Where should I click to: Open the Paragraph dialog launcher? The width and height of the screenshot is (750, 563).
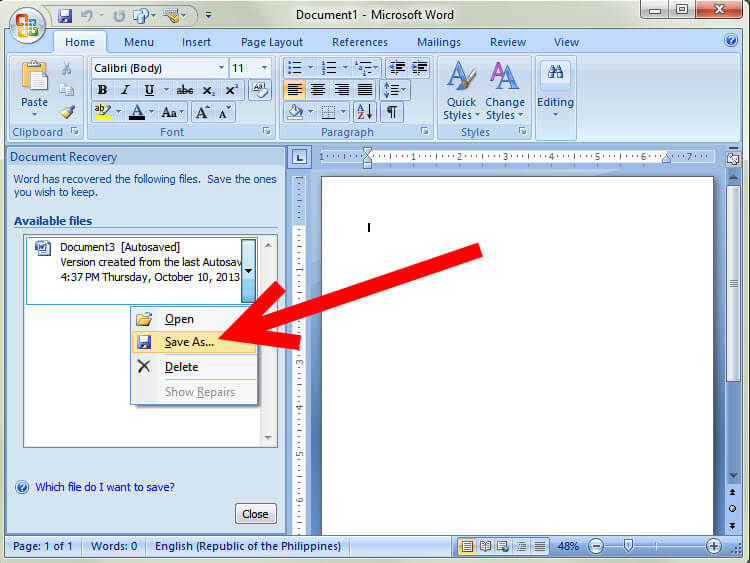coord(425,131)
